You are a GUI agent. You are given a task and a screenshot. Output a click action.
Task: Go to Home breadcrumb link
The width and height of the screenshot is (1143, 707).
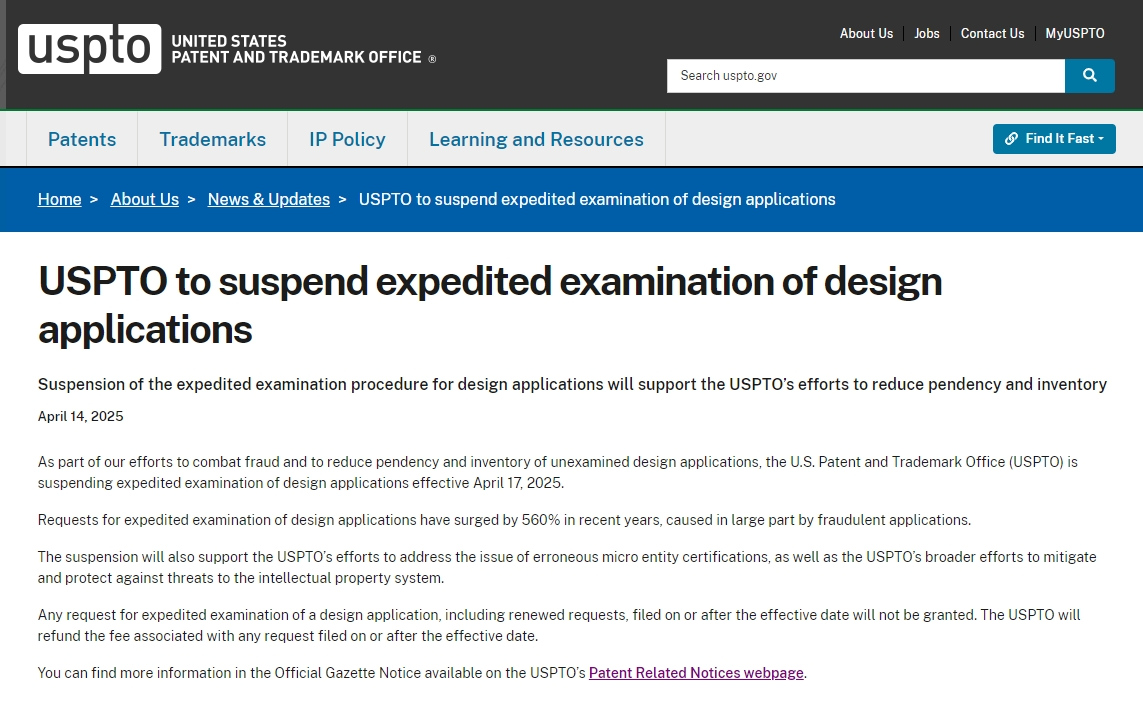coord(60,199)
